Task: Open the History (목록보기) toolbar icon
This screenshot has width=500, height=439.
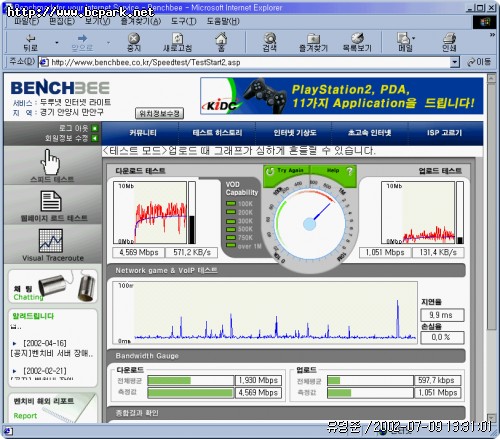Action: 357,38
